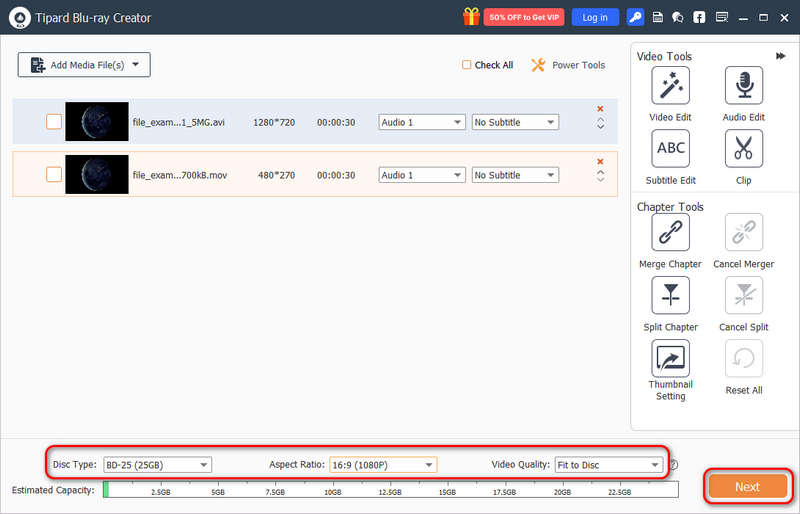Click the Log in button
Image resolution: width=800 pixels, height=514 pixels.
point(595,17)
